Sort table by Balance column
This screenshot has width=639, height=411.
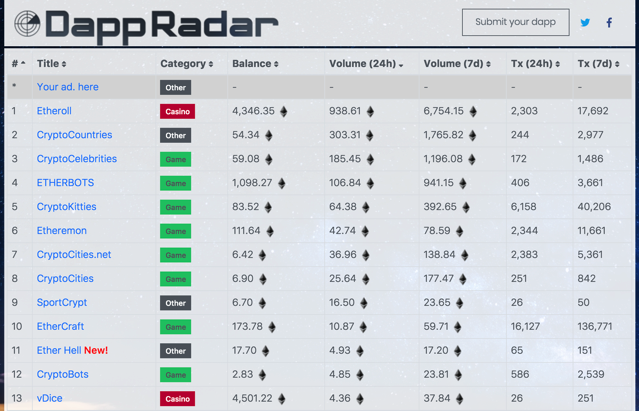pyautogui.click(x=255, y=64)
